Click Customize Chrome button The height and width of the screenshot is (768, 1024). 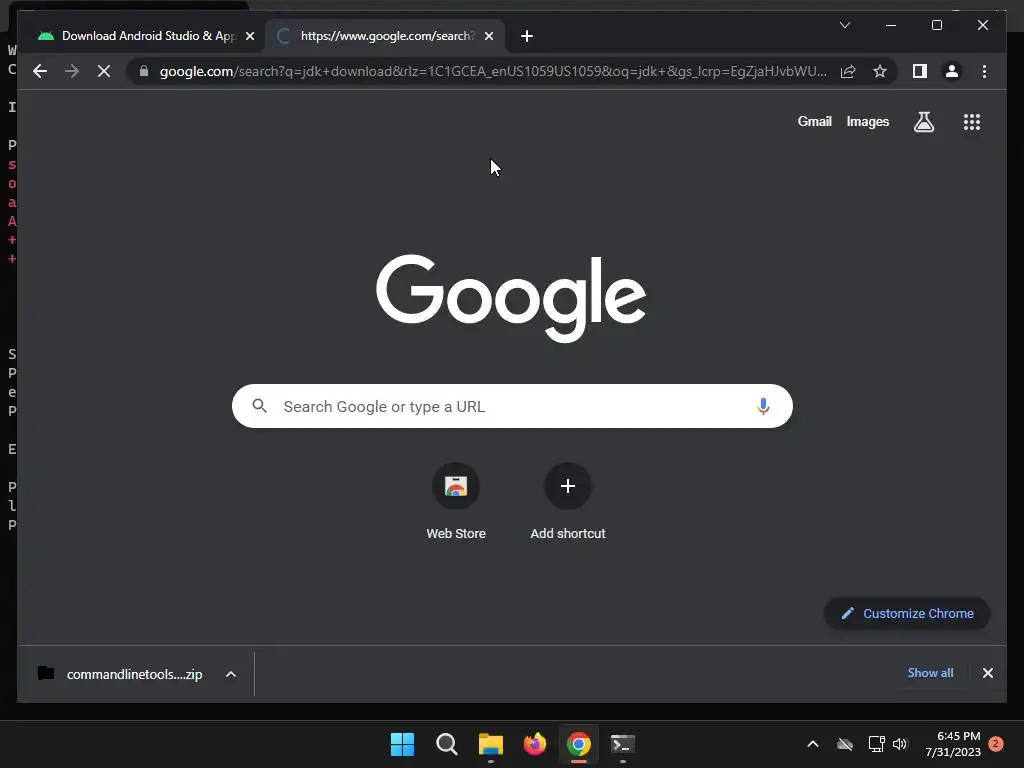(907, 613)
